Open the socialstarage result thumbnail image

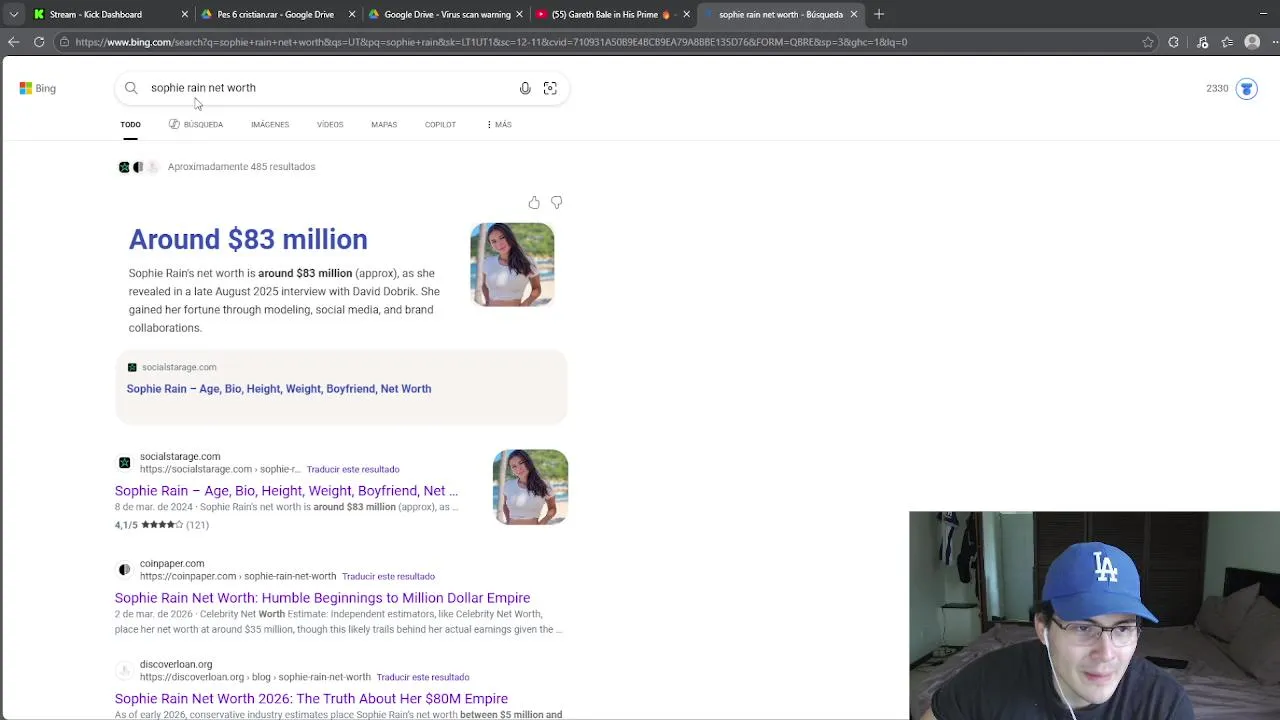[530, 487]
